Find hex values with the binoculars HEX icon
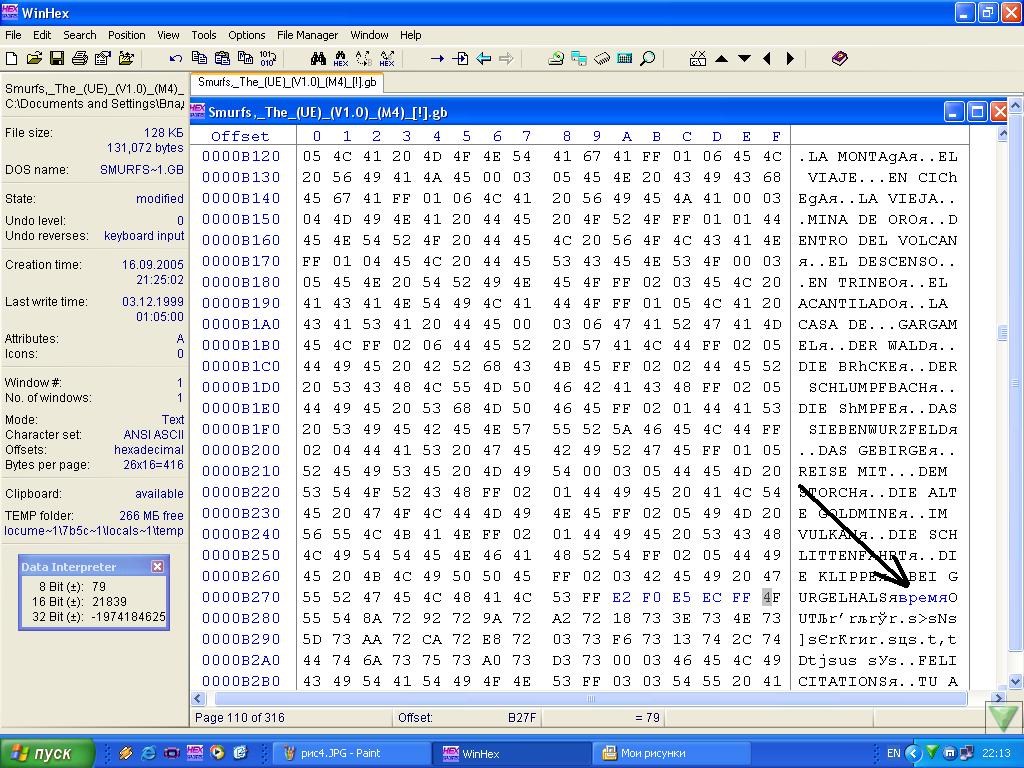Image resolution: width=1024 pixels, height=768 pixels. [x=340, y=59]
